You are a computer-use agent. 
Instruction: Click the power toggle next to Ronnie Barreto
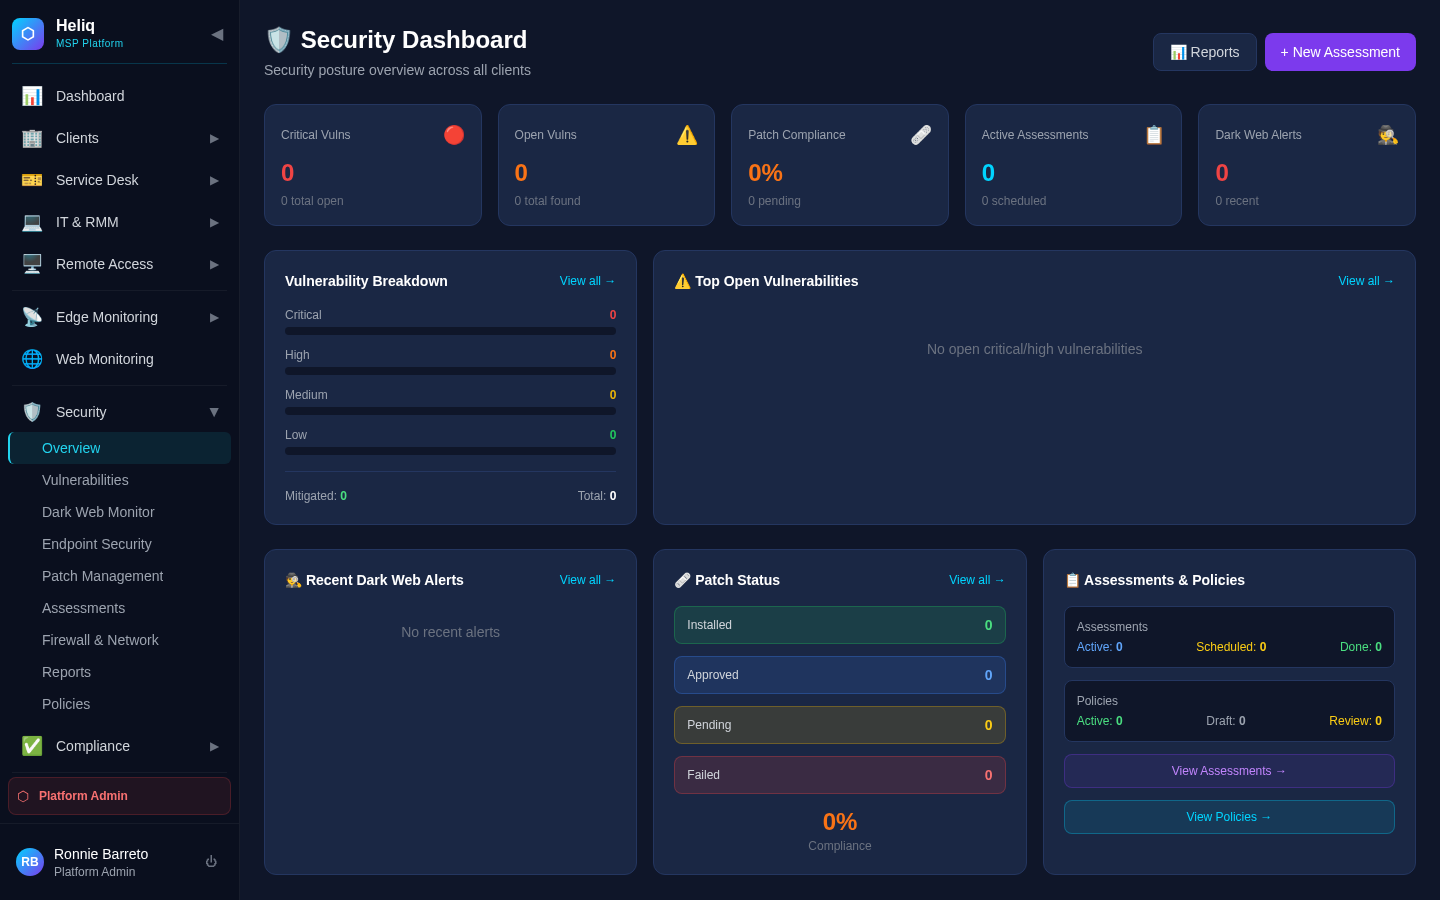(x=211, y=861)
